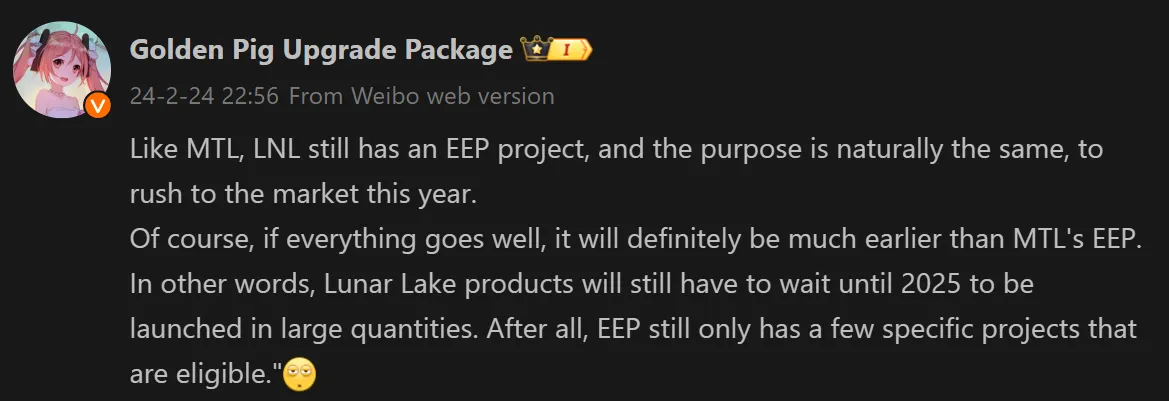Click the gold crown membership icon
The image size is (1169, 401).
535,49
